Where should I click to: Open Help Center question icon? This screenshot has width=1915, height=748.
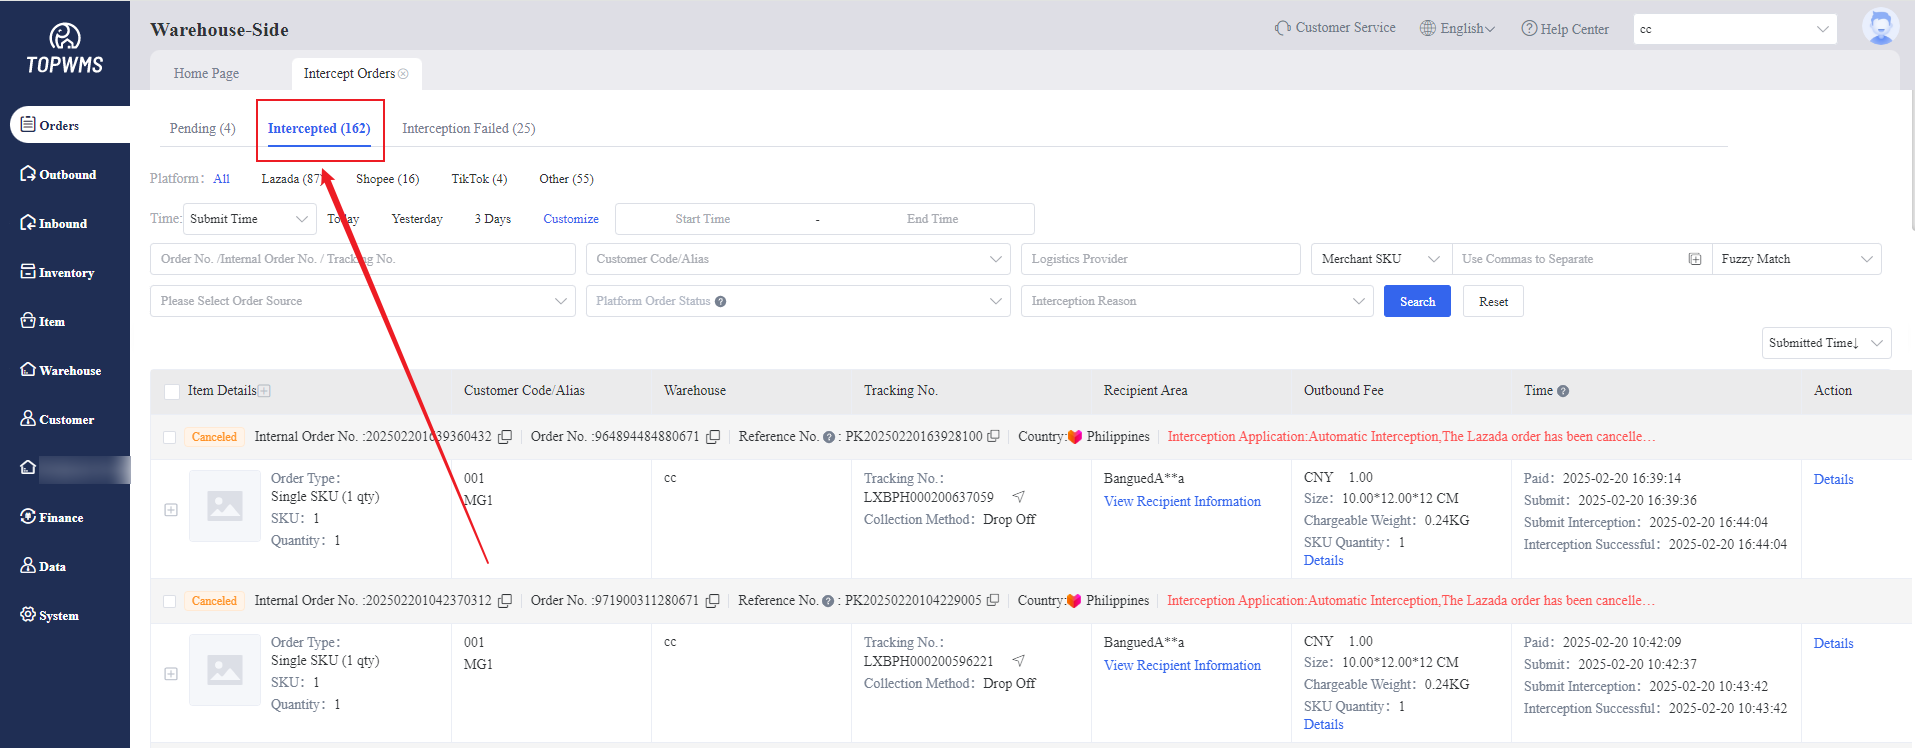(1528, 29)
